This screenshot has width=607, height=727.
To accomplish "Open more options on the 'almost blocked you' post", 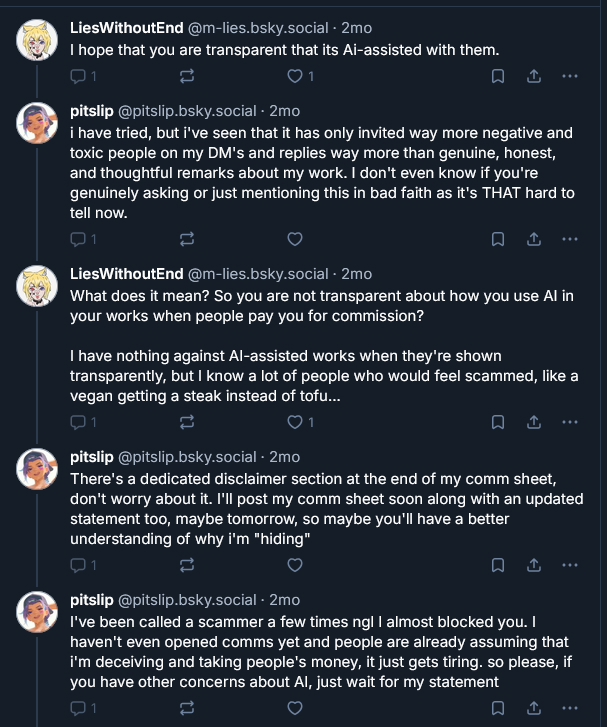I will [x=569, y=708].
